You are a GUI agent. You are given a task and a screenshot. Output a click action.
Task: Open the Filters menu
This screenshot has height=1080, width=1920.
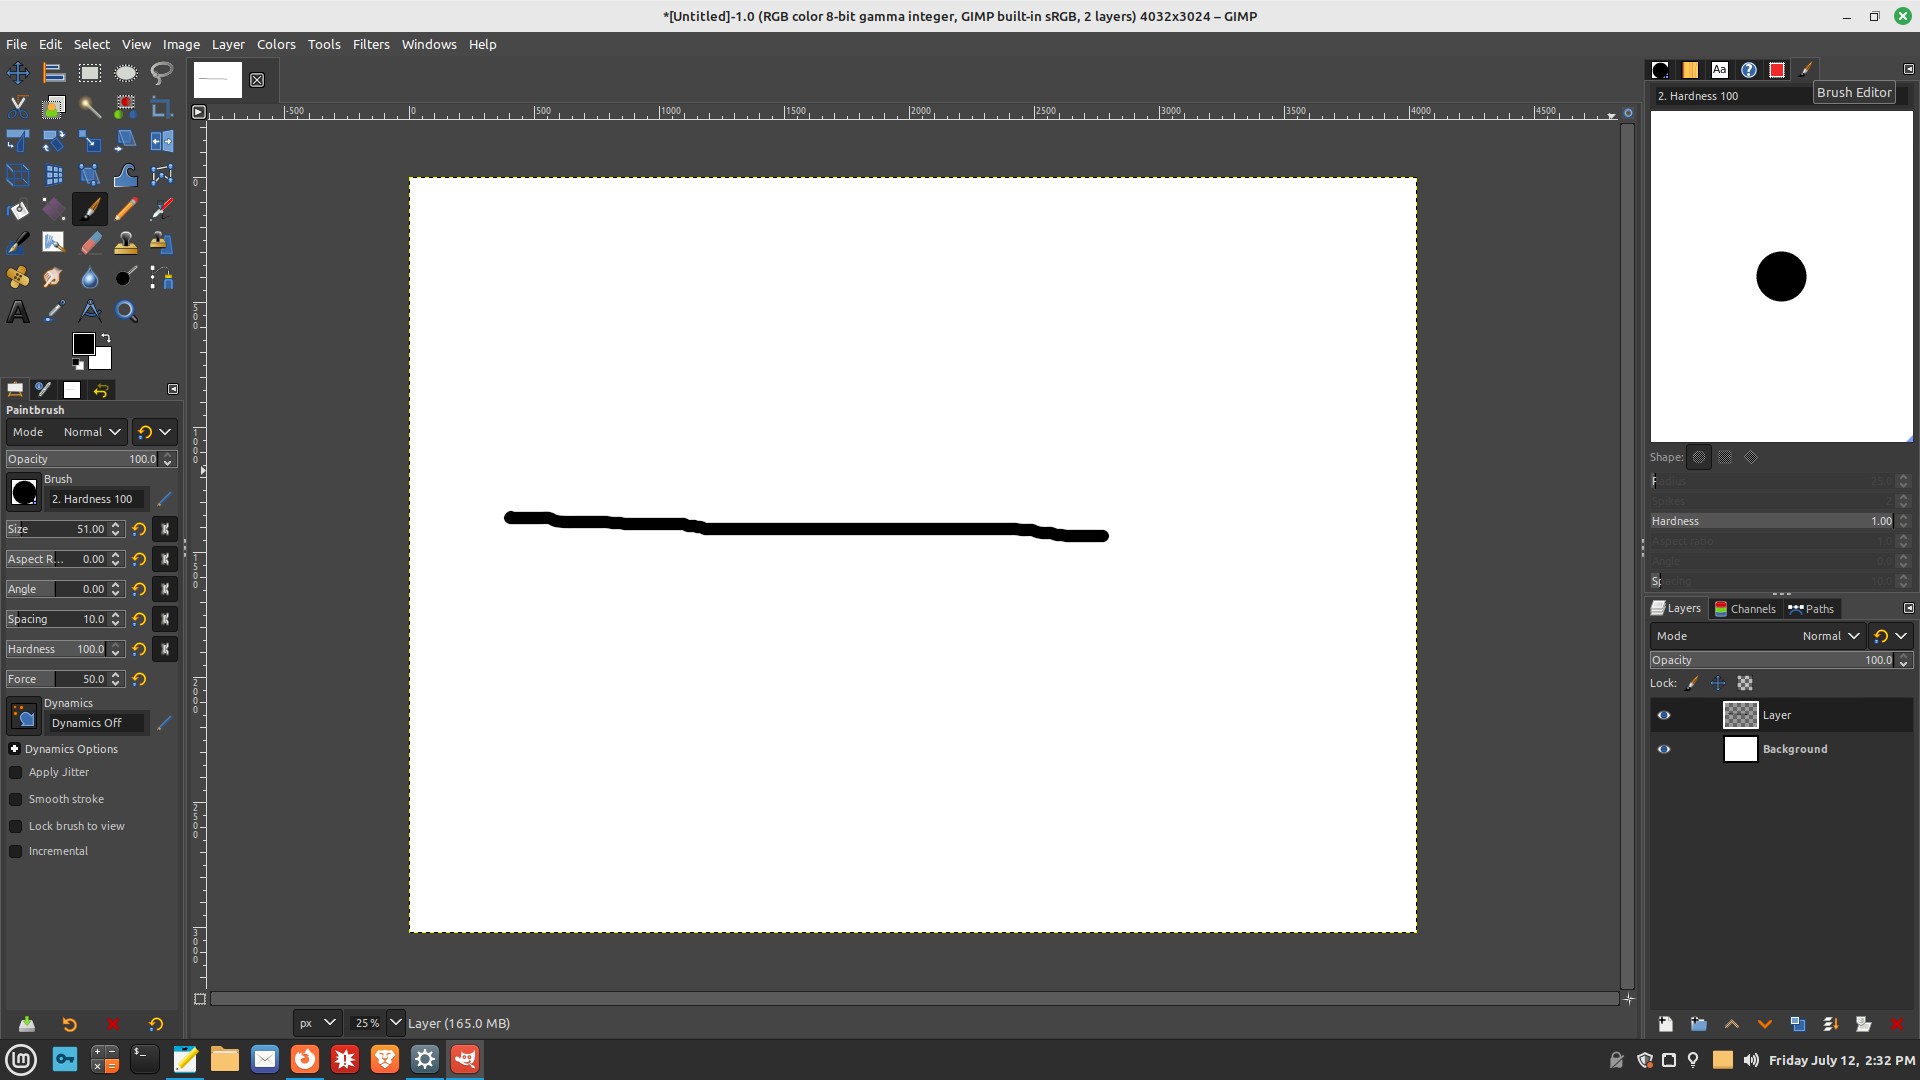pos(370,44)
